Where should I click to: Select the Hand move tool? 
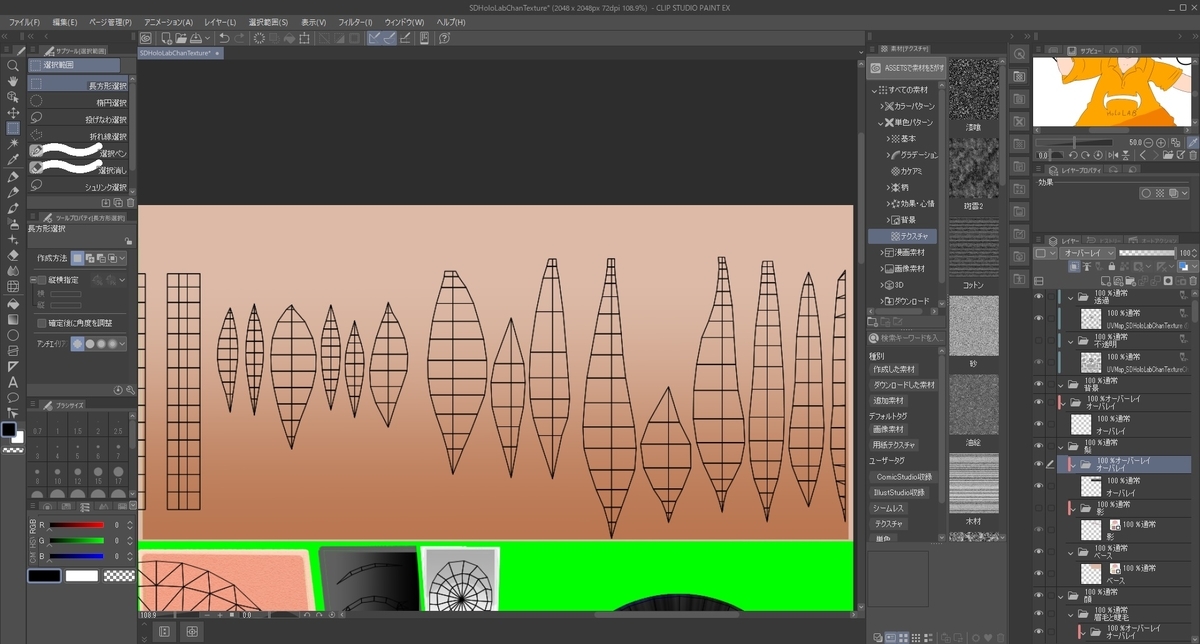tap(13, 81)
